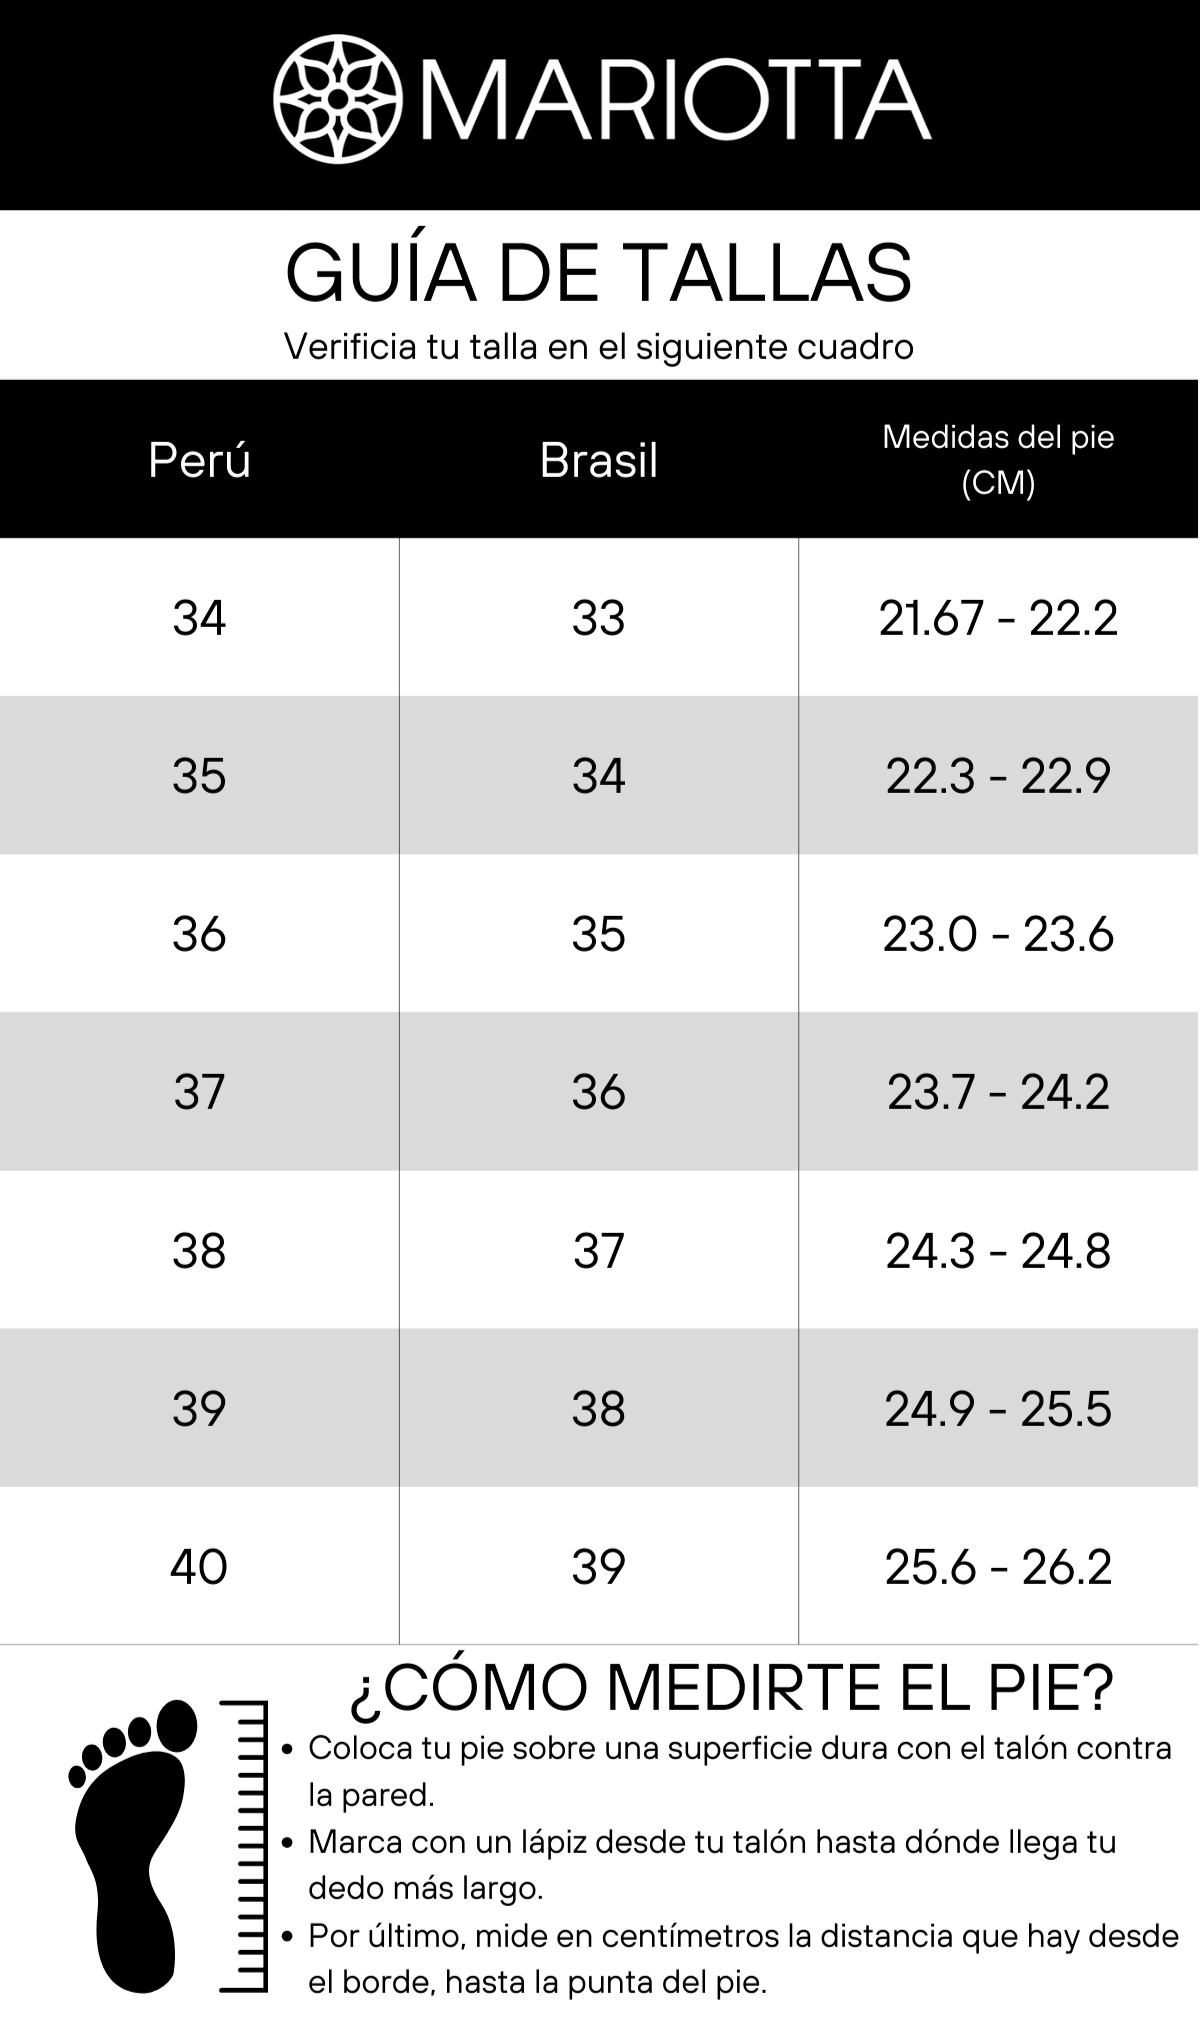Click the Medidas del pie (CM) header
The height and width of the screenshot is (2025, 1200).
(x=998, y=460)
